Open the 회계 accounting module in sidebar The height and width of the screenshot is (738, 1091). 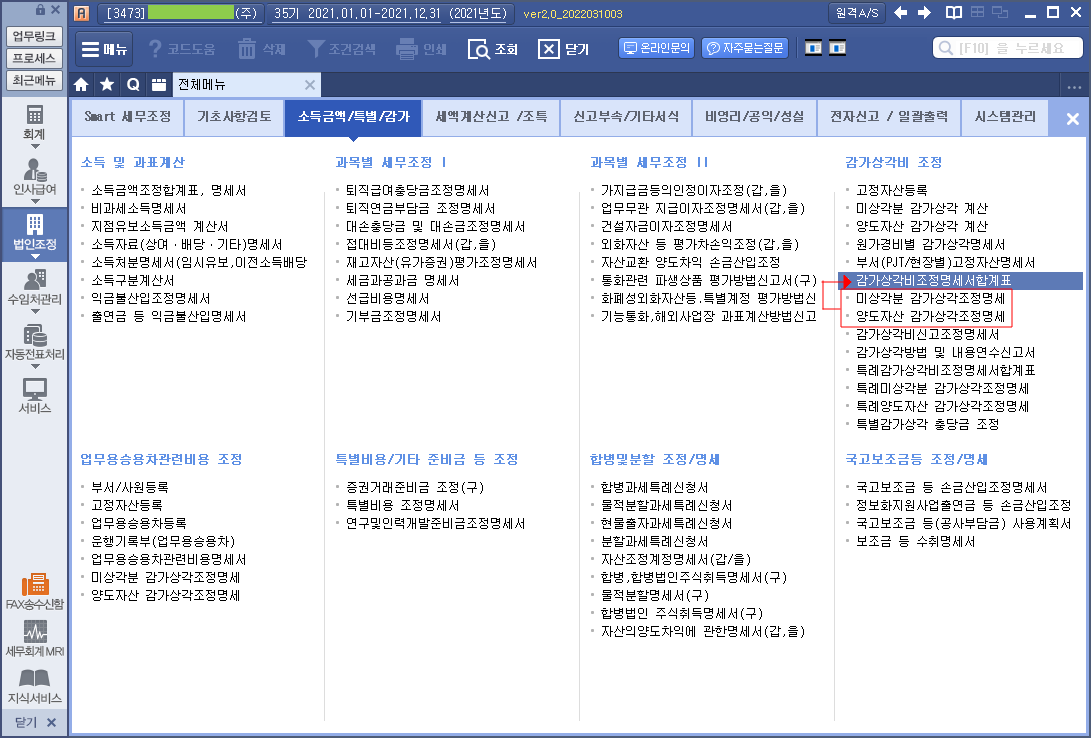tap(35, 118)
